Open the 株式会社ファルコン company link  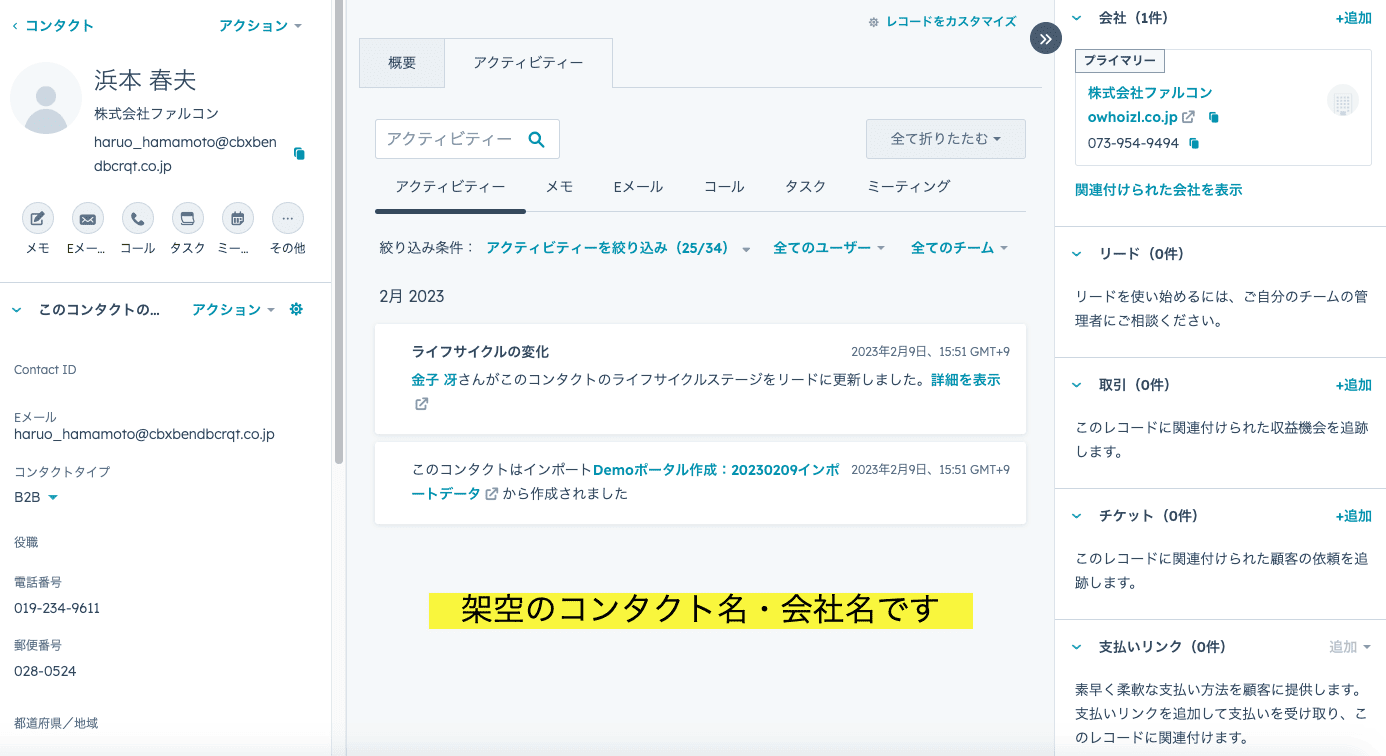[1150, 93]
